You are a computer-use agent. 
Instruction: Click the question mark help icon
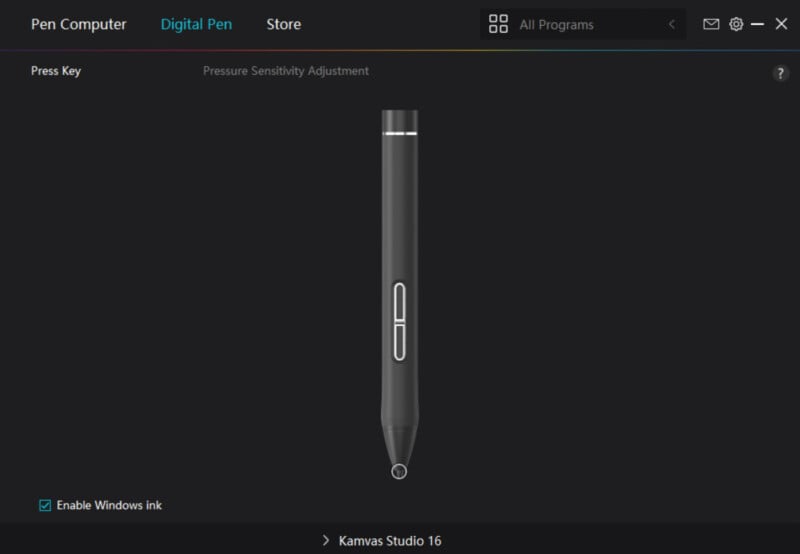coord(780,73)
